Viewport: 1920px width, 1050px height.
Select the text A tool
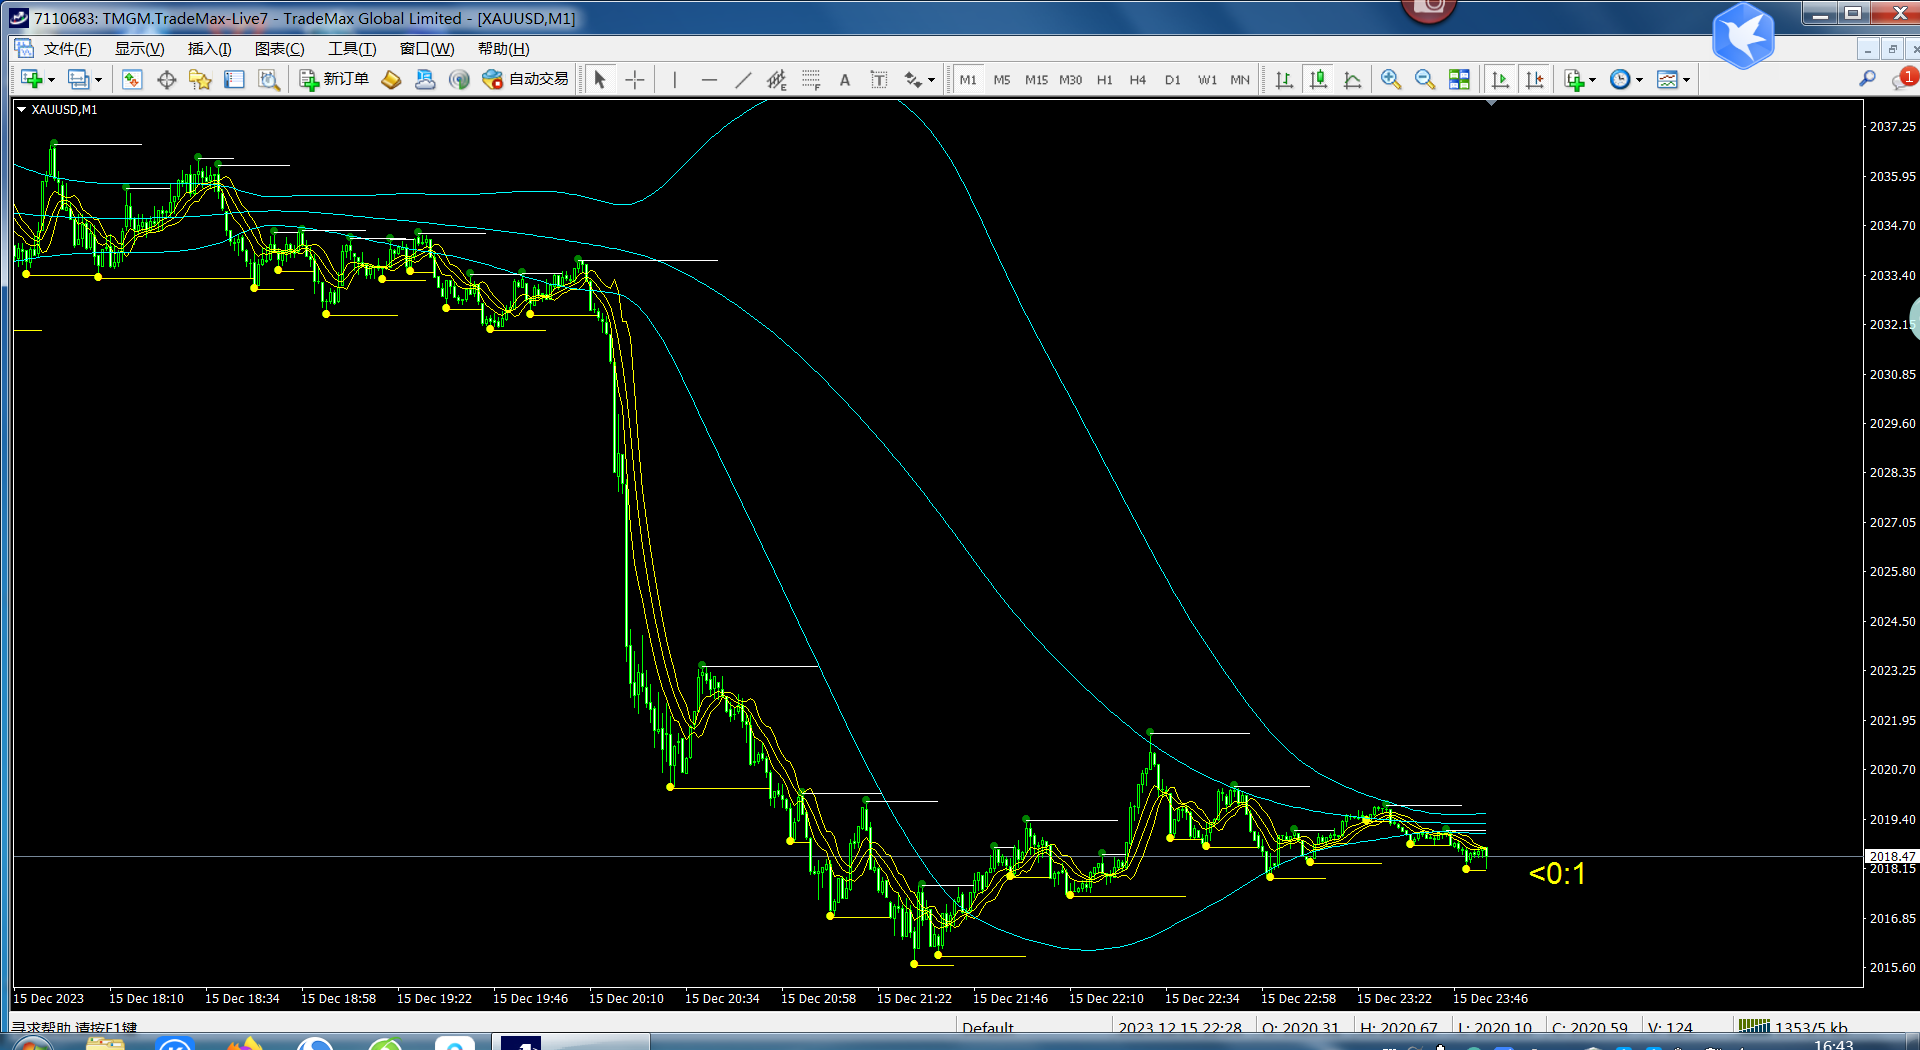845,79
